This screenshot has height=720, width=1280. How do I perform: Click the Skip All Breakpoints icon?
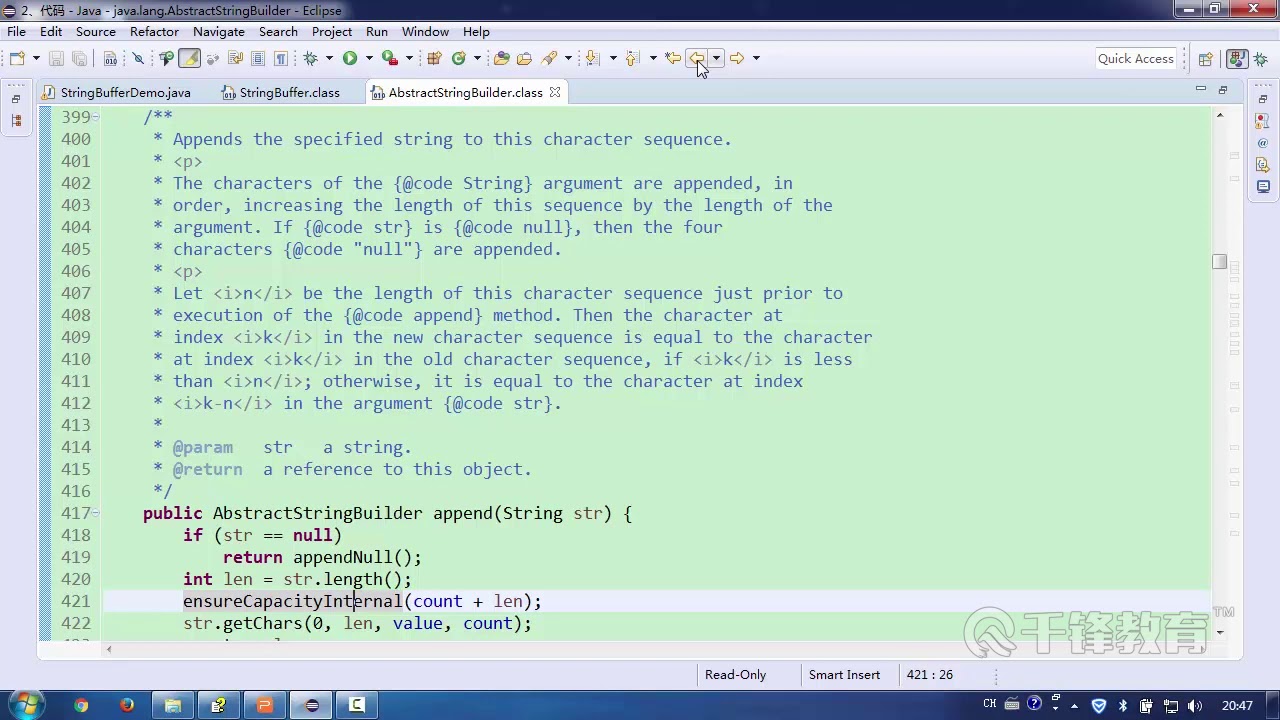click(x=139, y=58)
